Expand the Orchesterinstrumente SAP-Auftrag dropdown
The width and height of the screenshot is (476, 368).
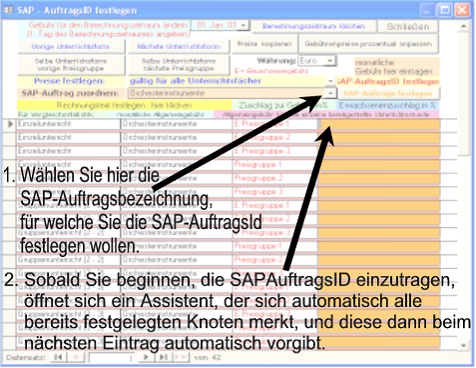click(330, 93)
